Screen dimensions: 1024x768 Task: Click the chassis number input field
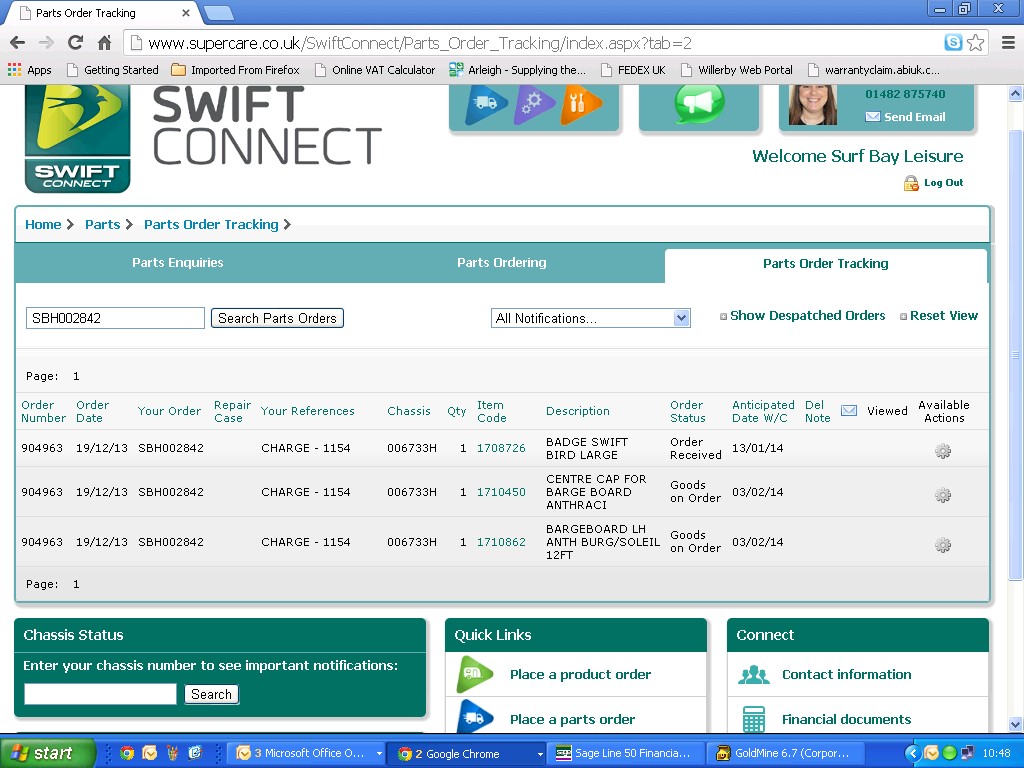coord(100,694)
